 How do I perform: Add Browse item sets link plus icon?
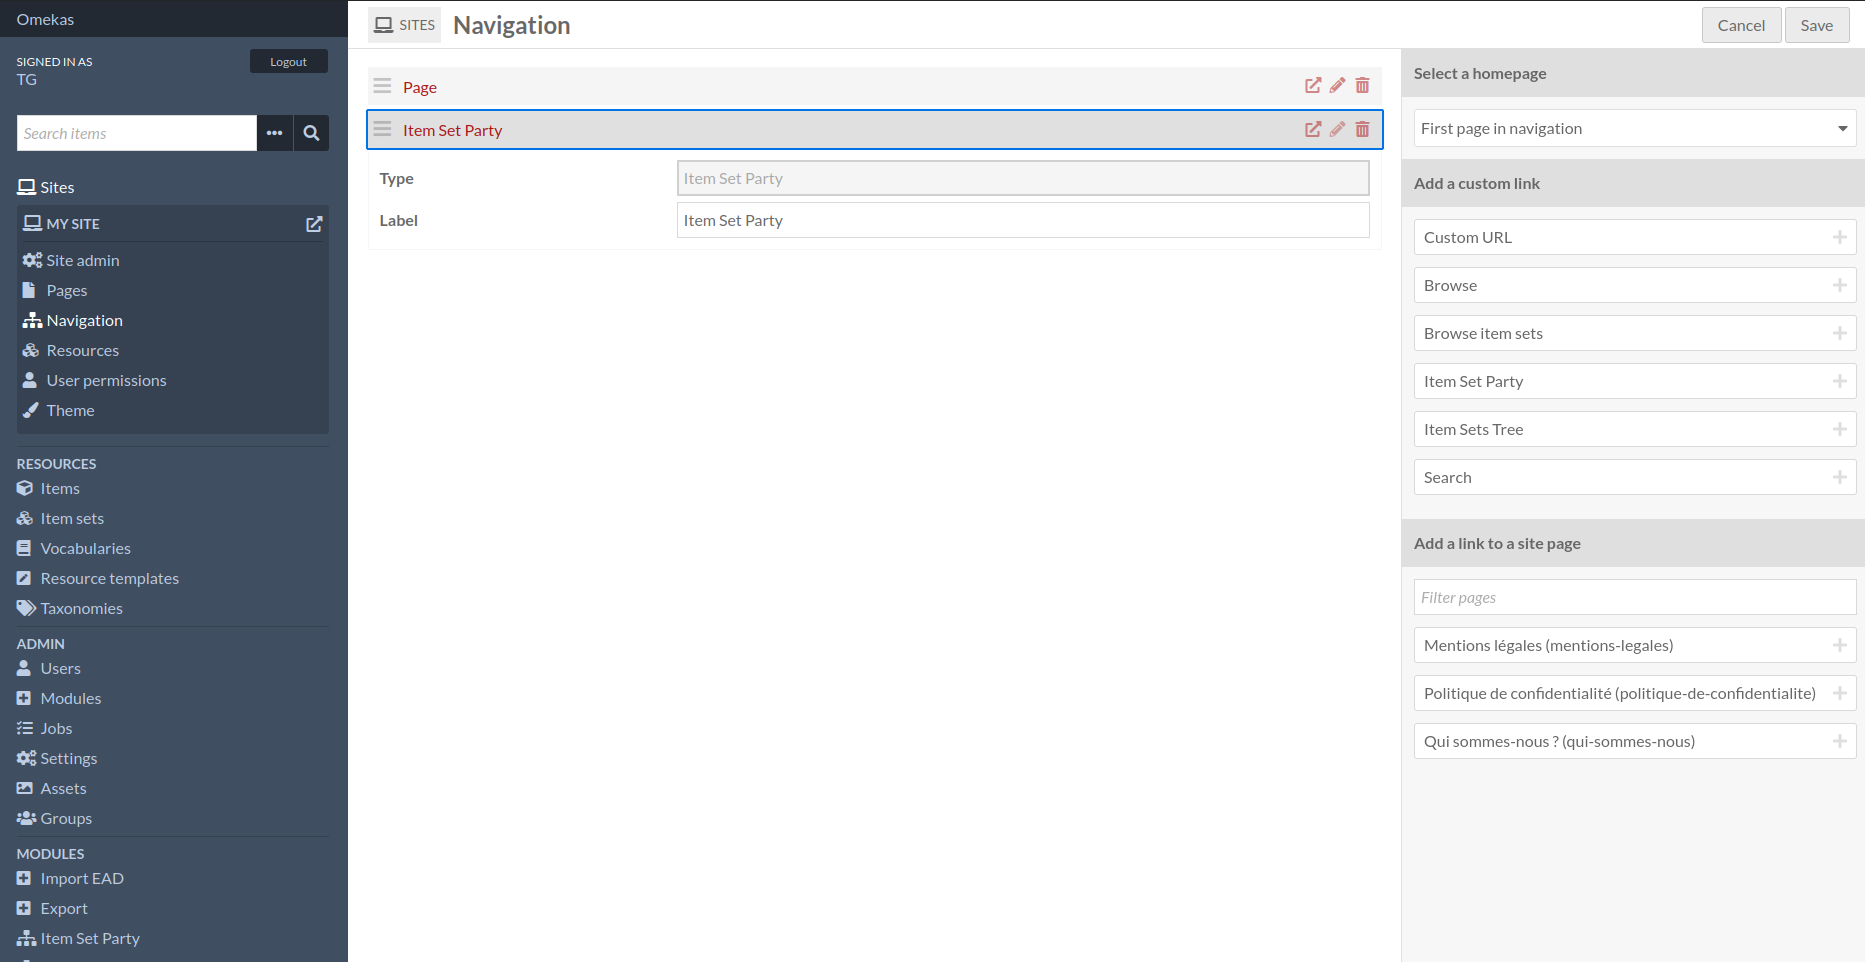coord(1839,333)
